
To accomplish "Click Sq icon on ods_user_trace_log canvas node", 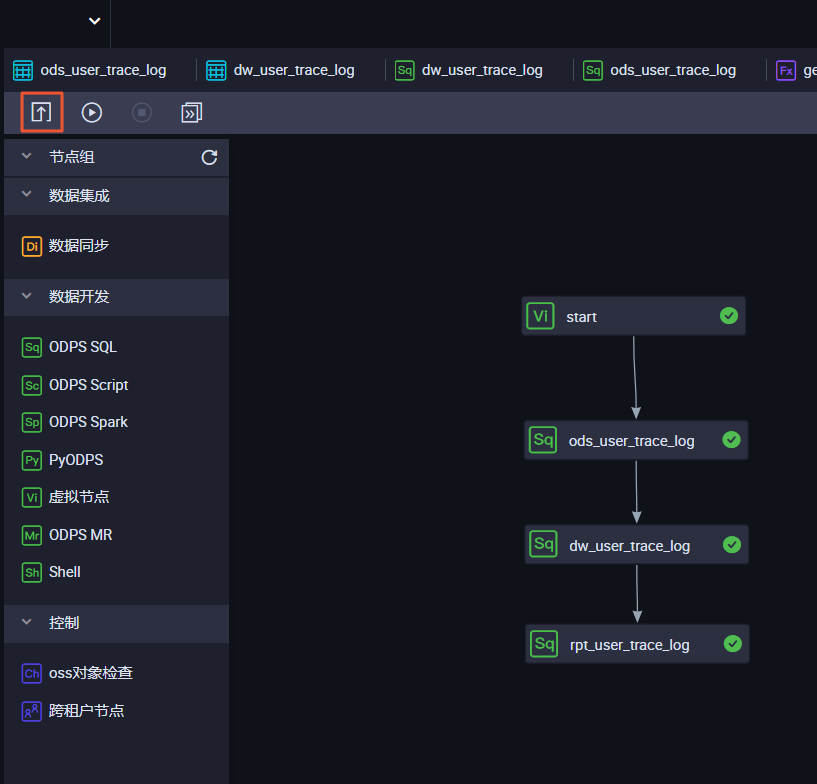I will coord(543,440).
